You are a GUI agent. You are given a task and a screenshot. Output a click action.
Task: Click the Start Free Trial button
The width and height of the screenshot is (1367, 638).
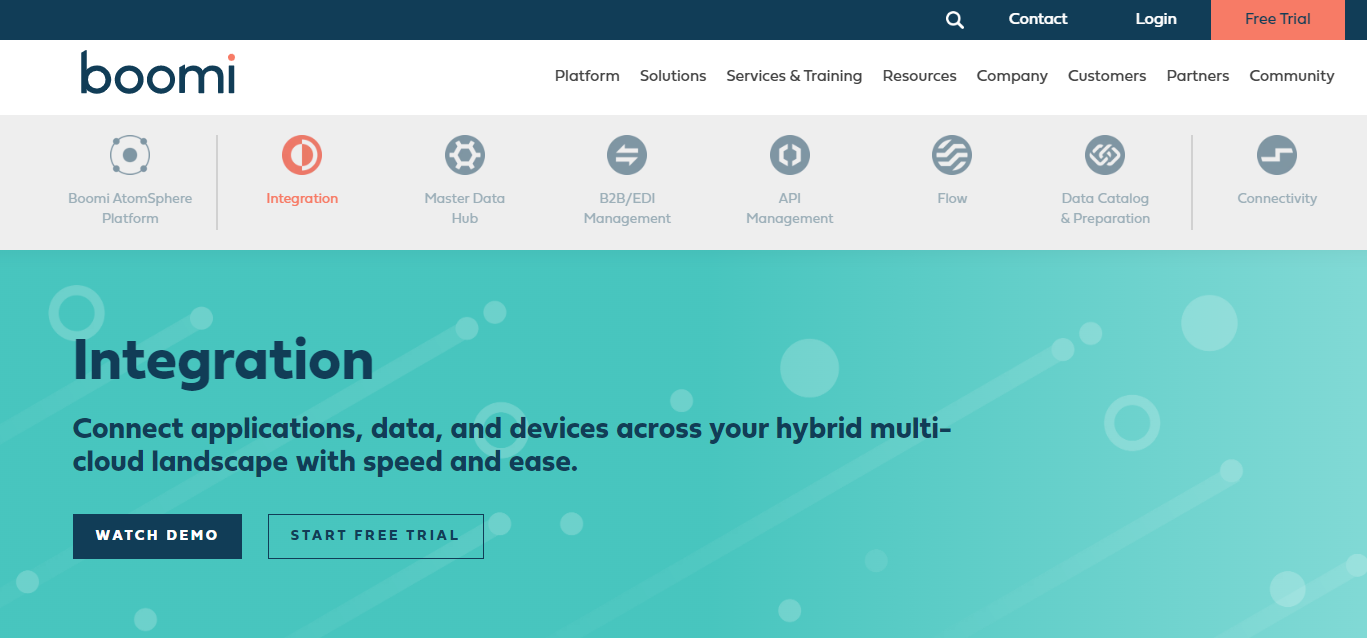point(375,536)
